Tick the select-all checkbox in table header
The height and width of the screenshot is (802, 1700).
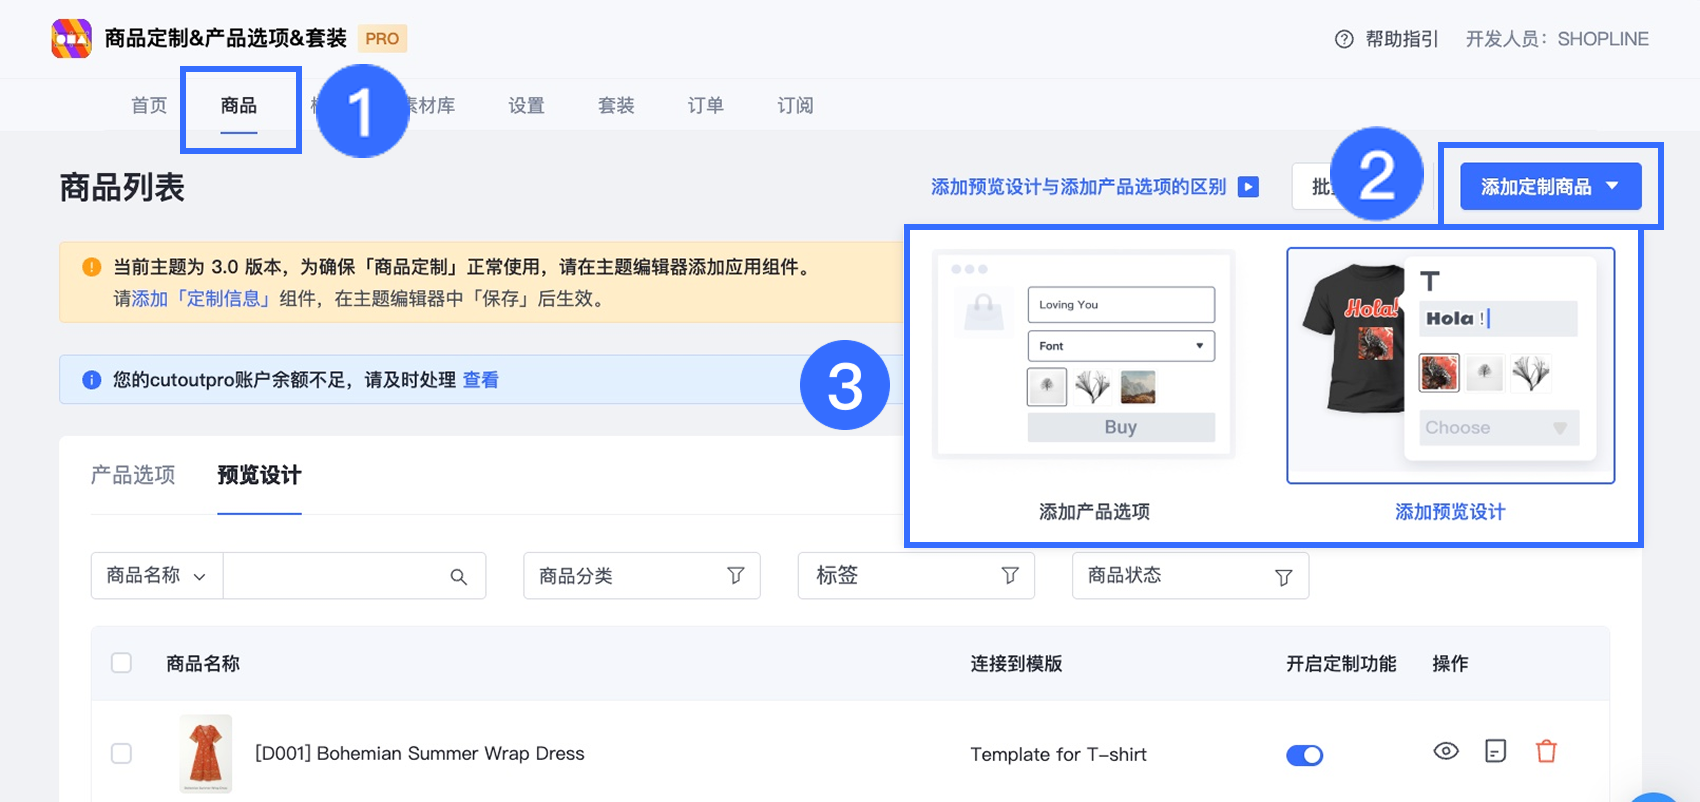coord(122,663)
